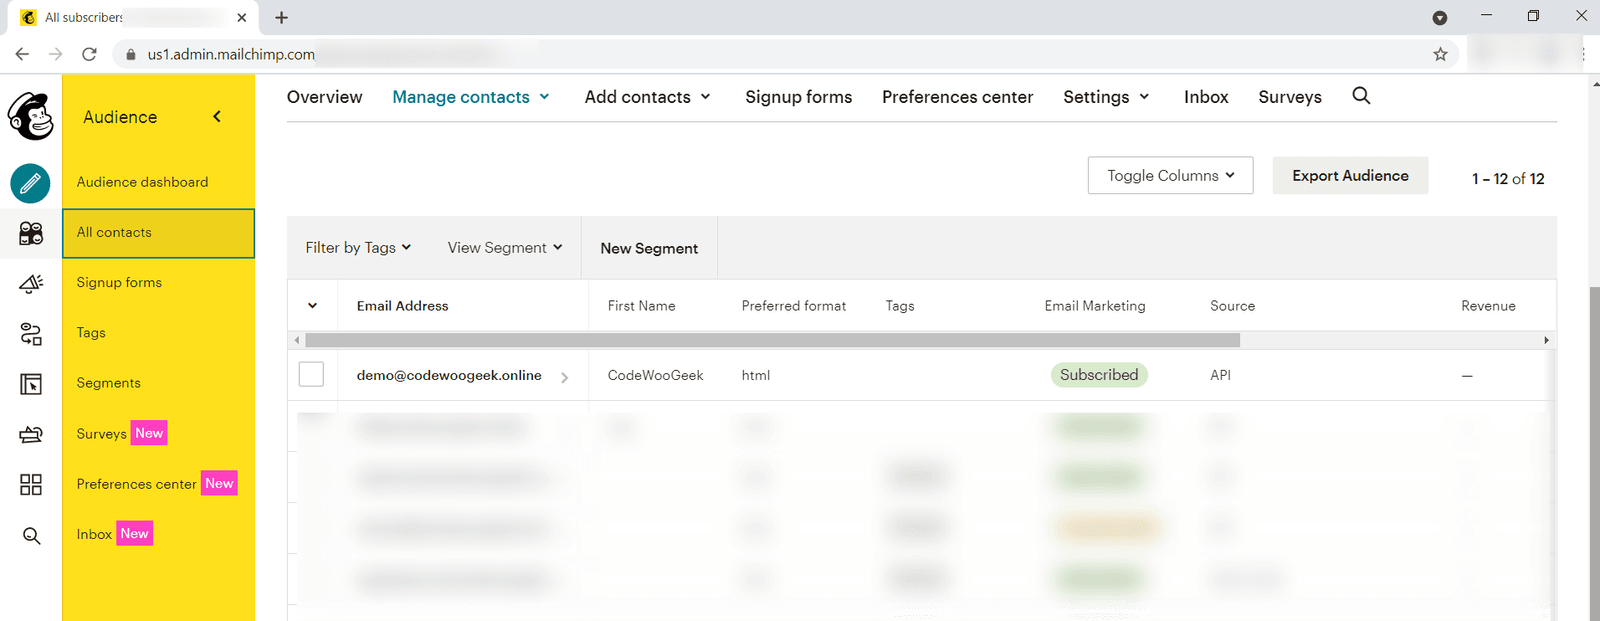Select the demo@codewoogeek.online row checkbox

[x=311, y=374]
